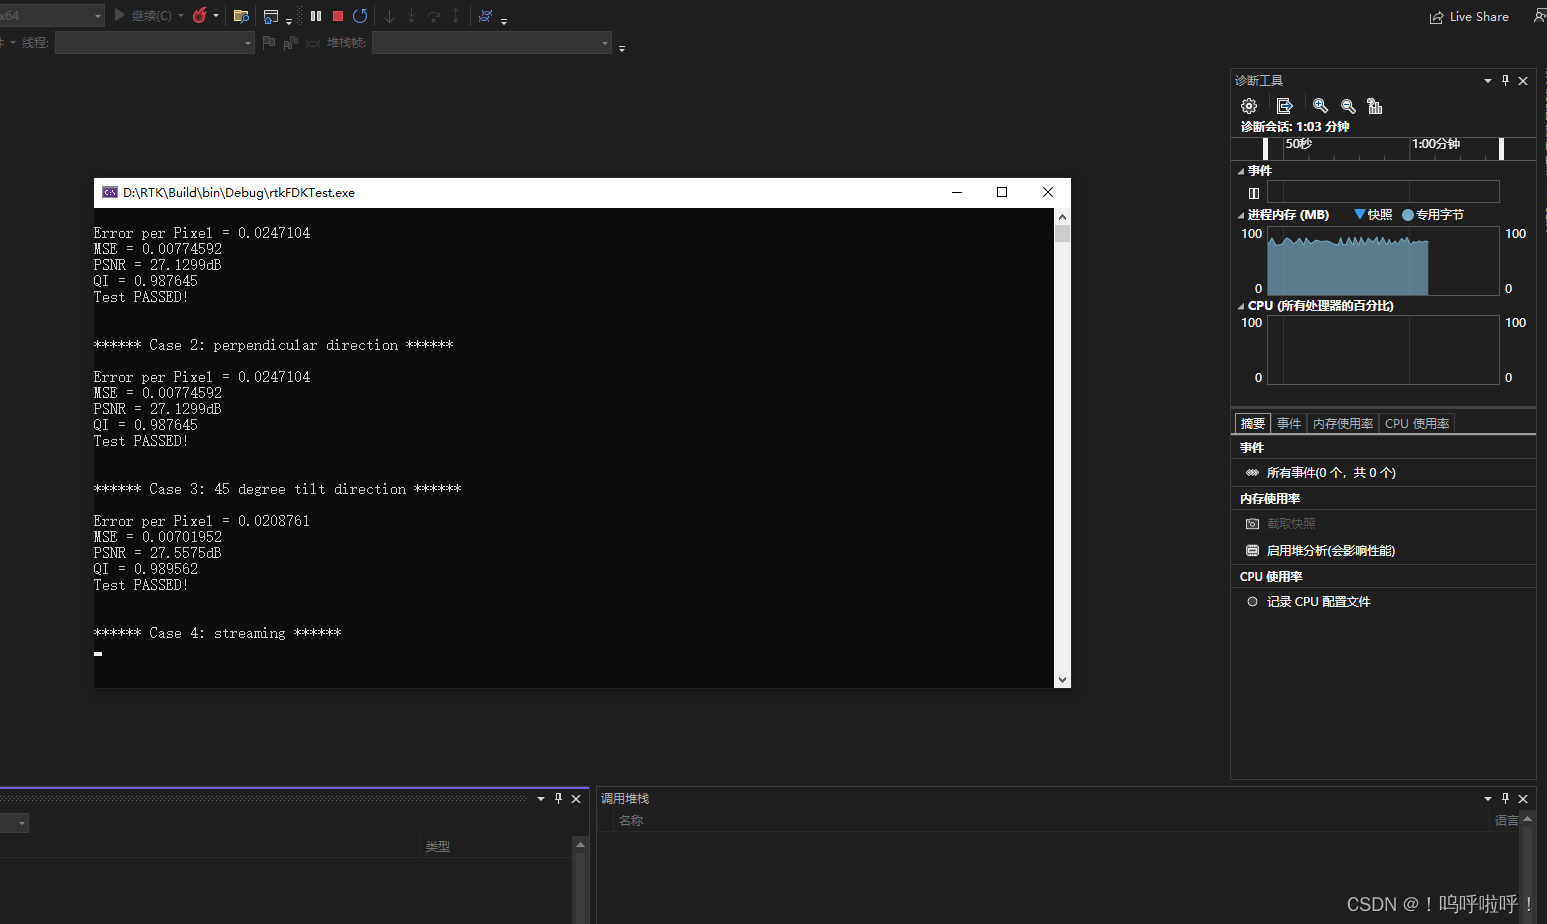This screenshot has width=1547, height=924.
Task: Click the console scrollbar down arrow
Action: [1062, 679]
